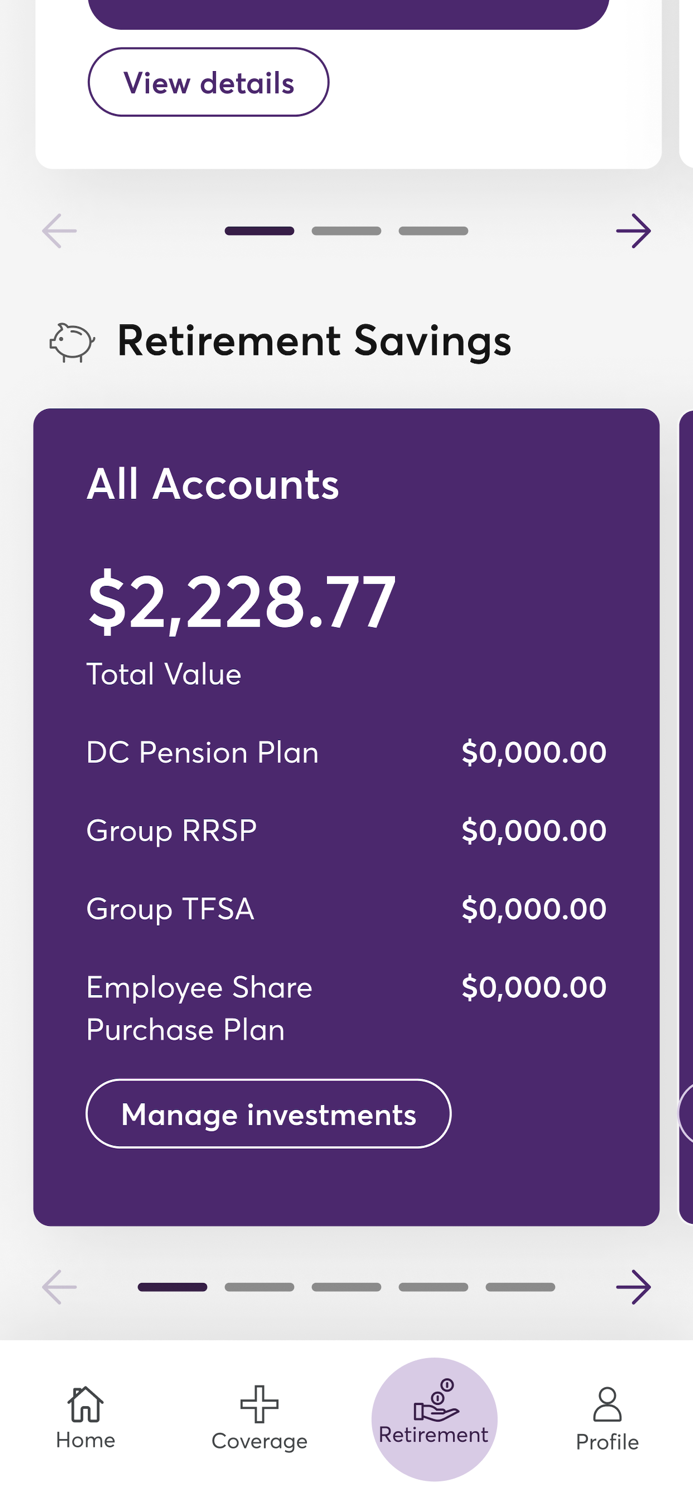Screen dimensions: 693x1500
Task: Select the Coverage plus icon
Action: pyautogui.click(x=259, y=1403)
